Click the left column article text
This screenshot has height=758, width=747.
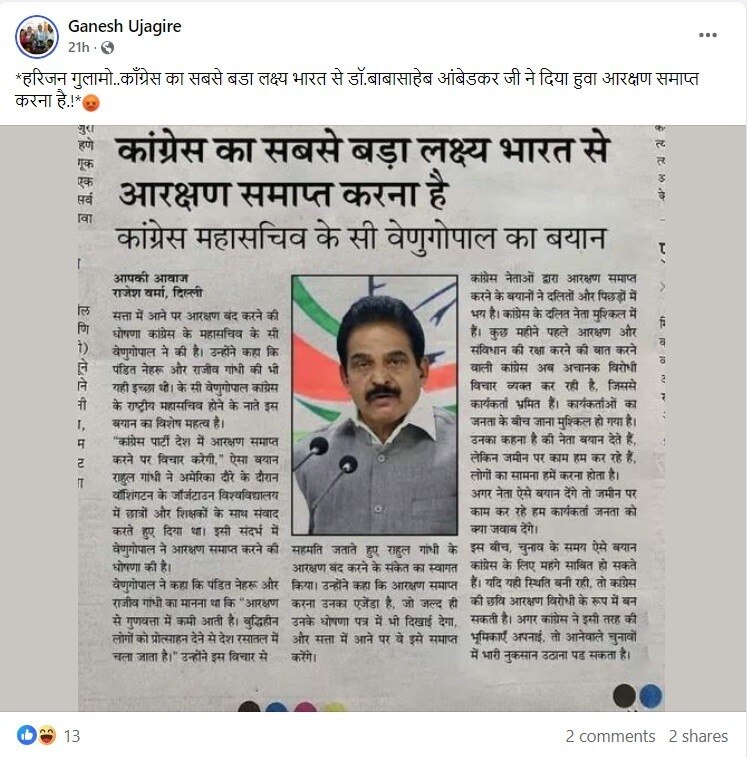[x=195, y=485]
